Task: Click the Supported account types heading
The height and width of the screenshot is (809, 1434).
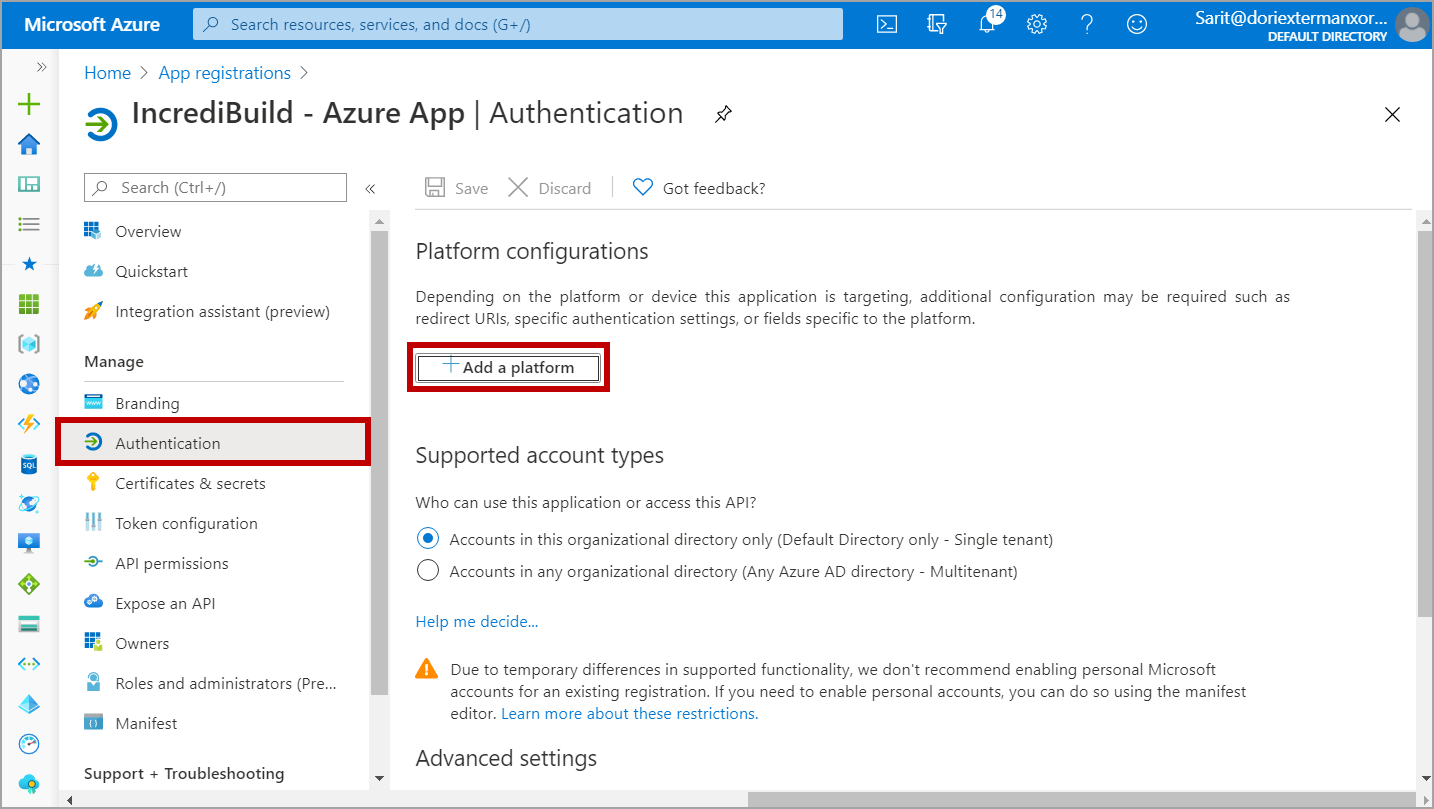Action: [540, 455]
